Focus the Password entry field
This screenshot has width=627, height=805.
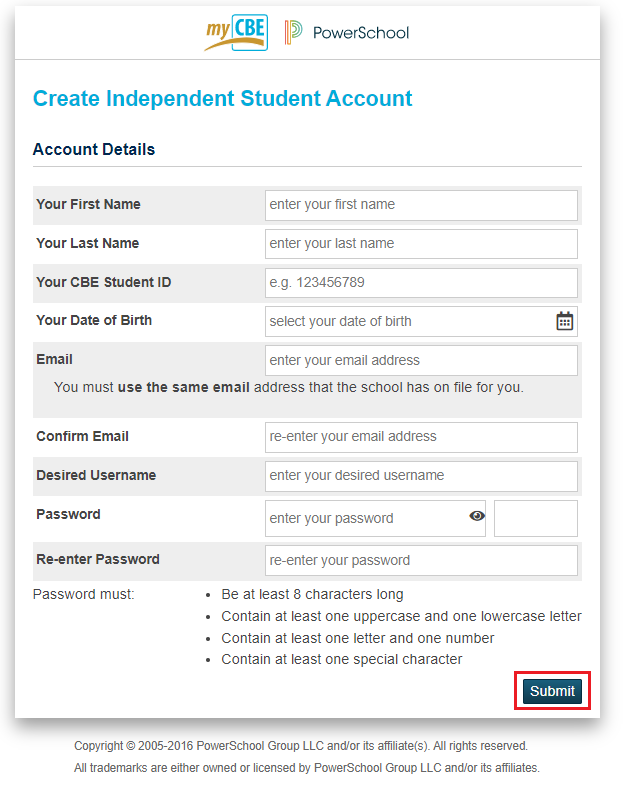pyautogui.click(x=365, y=519)
